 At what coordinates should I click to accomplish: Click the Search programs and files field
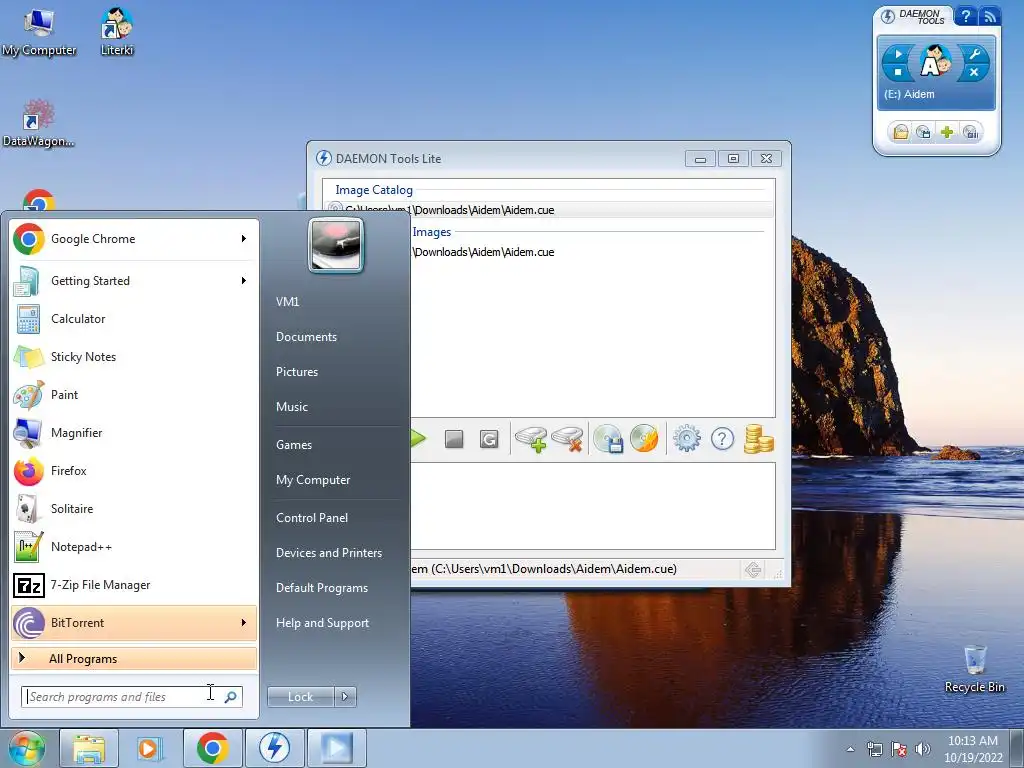click(131, 697)
